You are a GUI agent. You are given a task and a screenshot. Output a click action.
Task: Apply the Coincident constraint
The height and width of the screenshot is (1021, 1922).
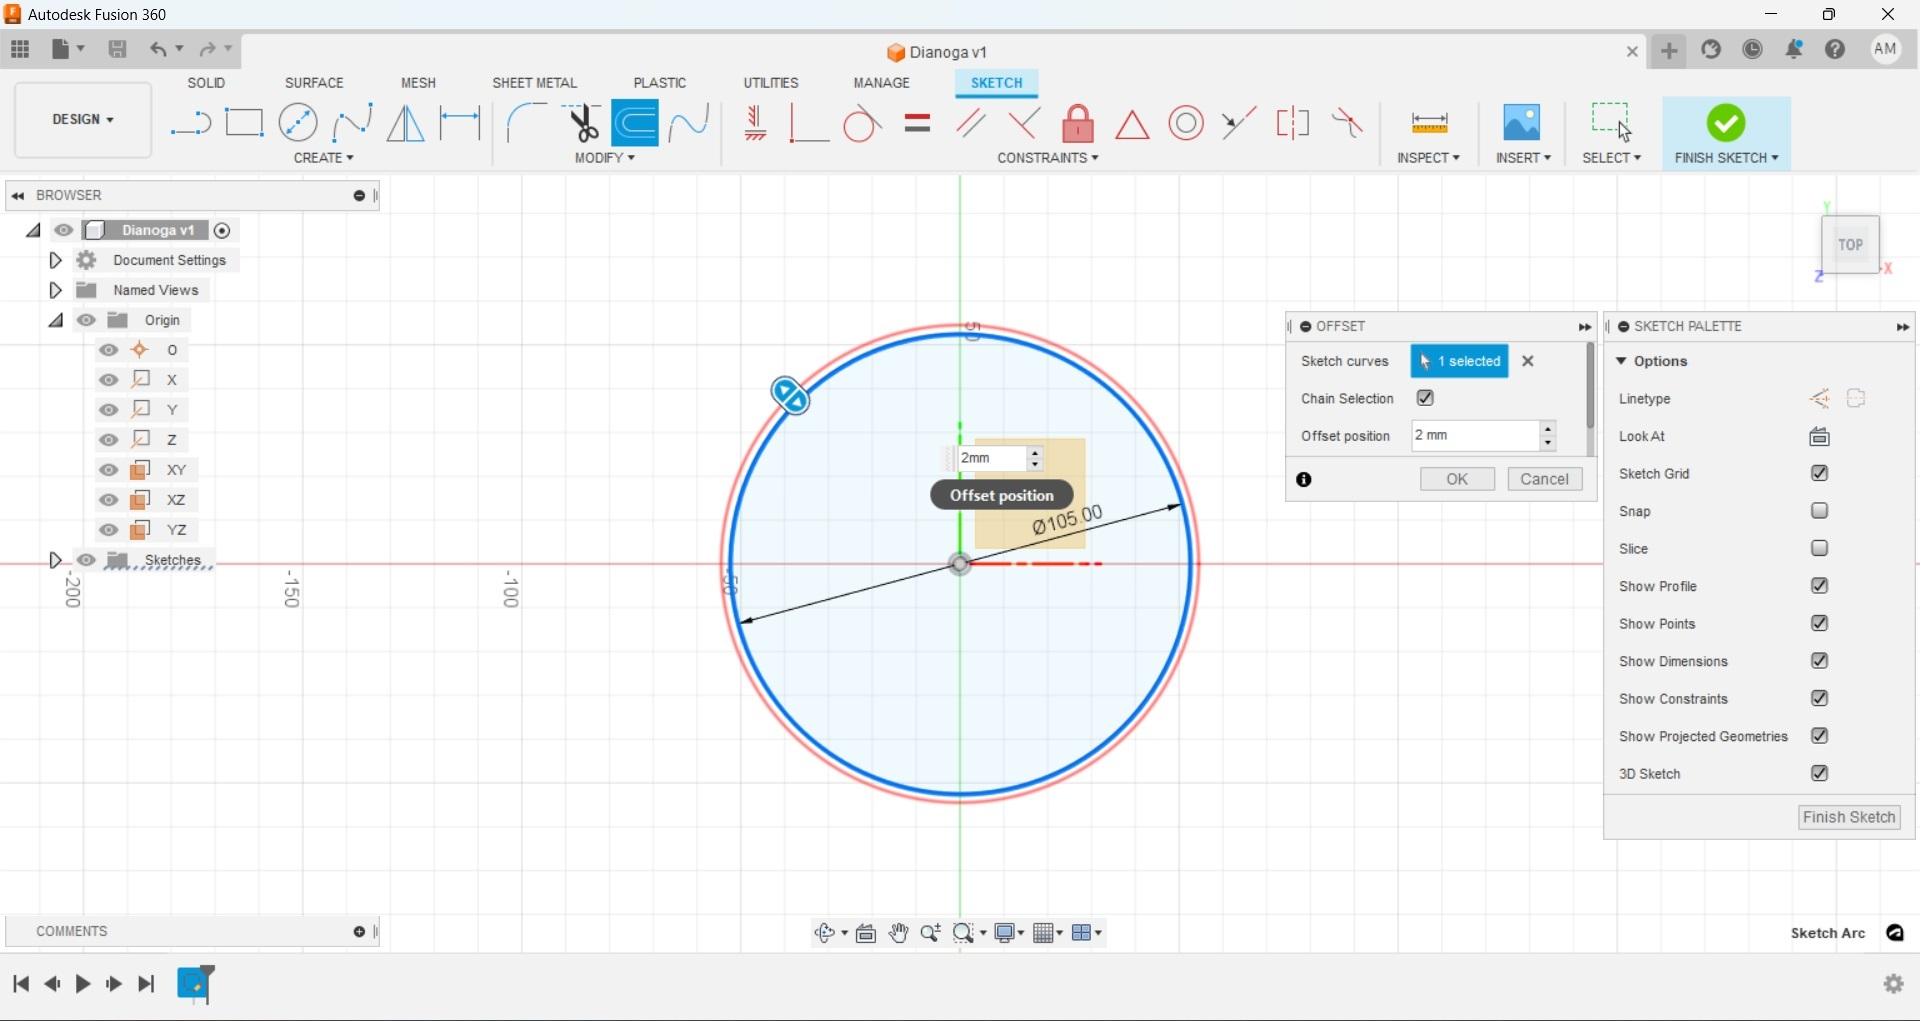(808, 123)
